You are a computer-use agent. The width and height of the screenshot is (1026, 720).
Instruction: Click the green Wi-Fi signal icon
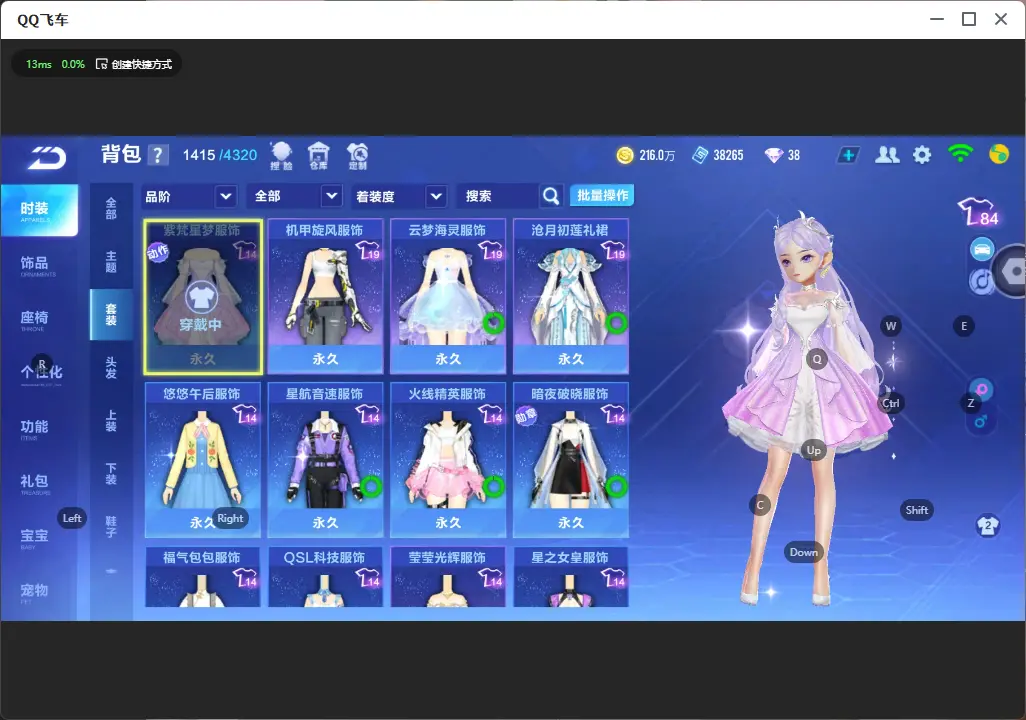960,154
